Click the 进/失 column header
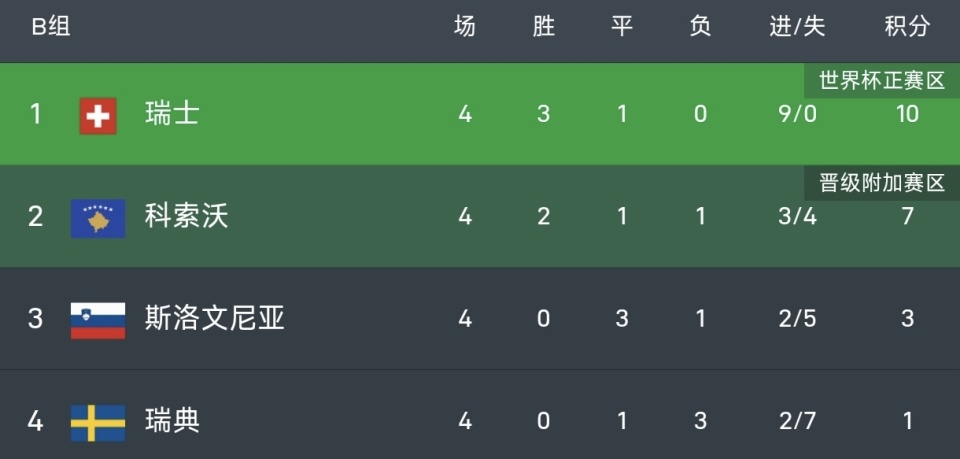Image resolution: width=960 pixels, height=459 pixels. [797, 28]
